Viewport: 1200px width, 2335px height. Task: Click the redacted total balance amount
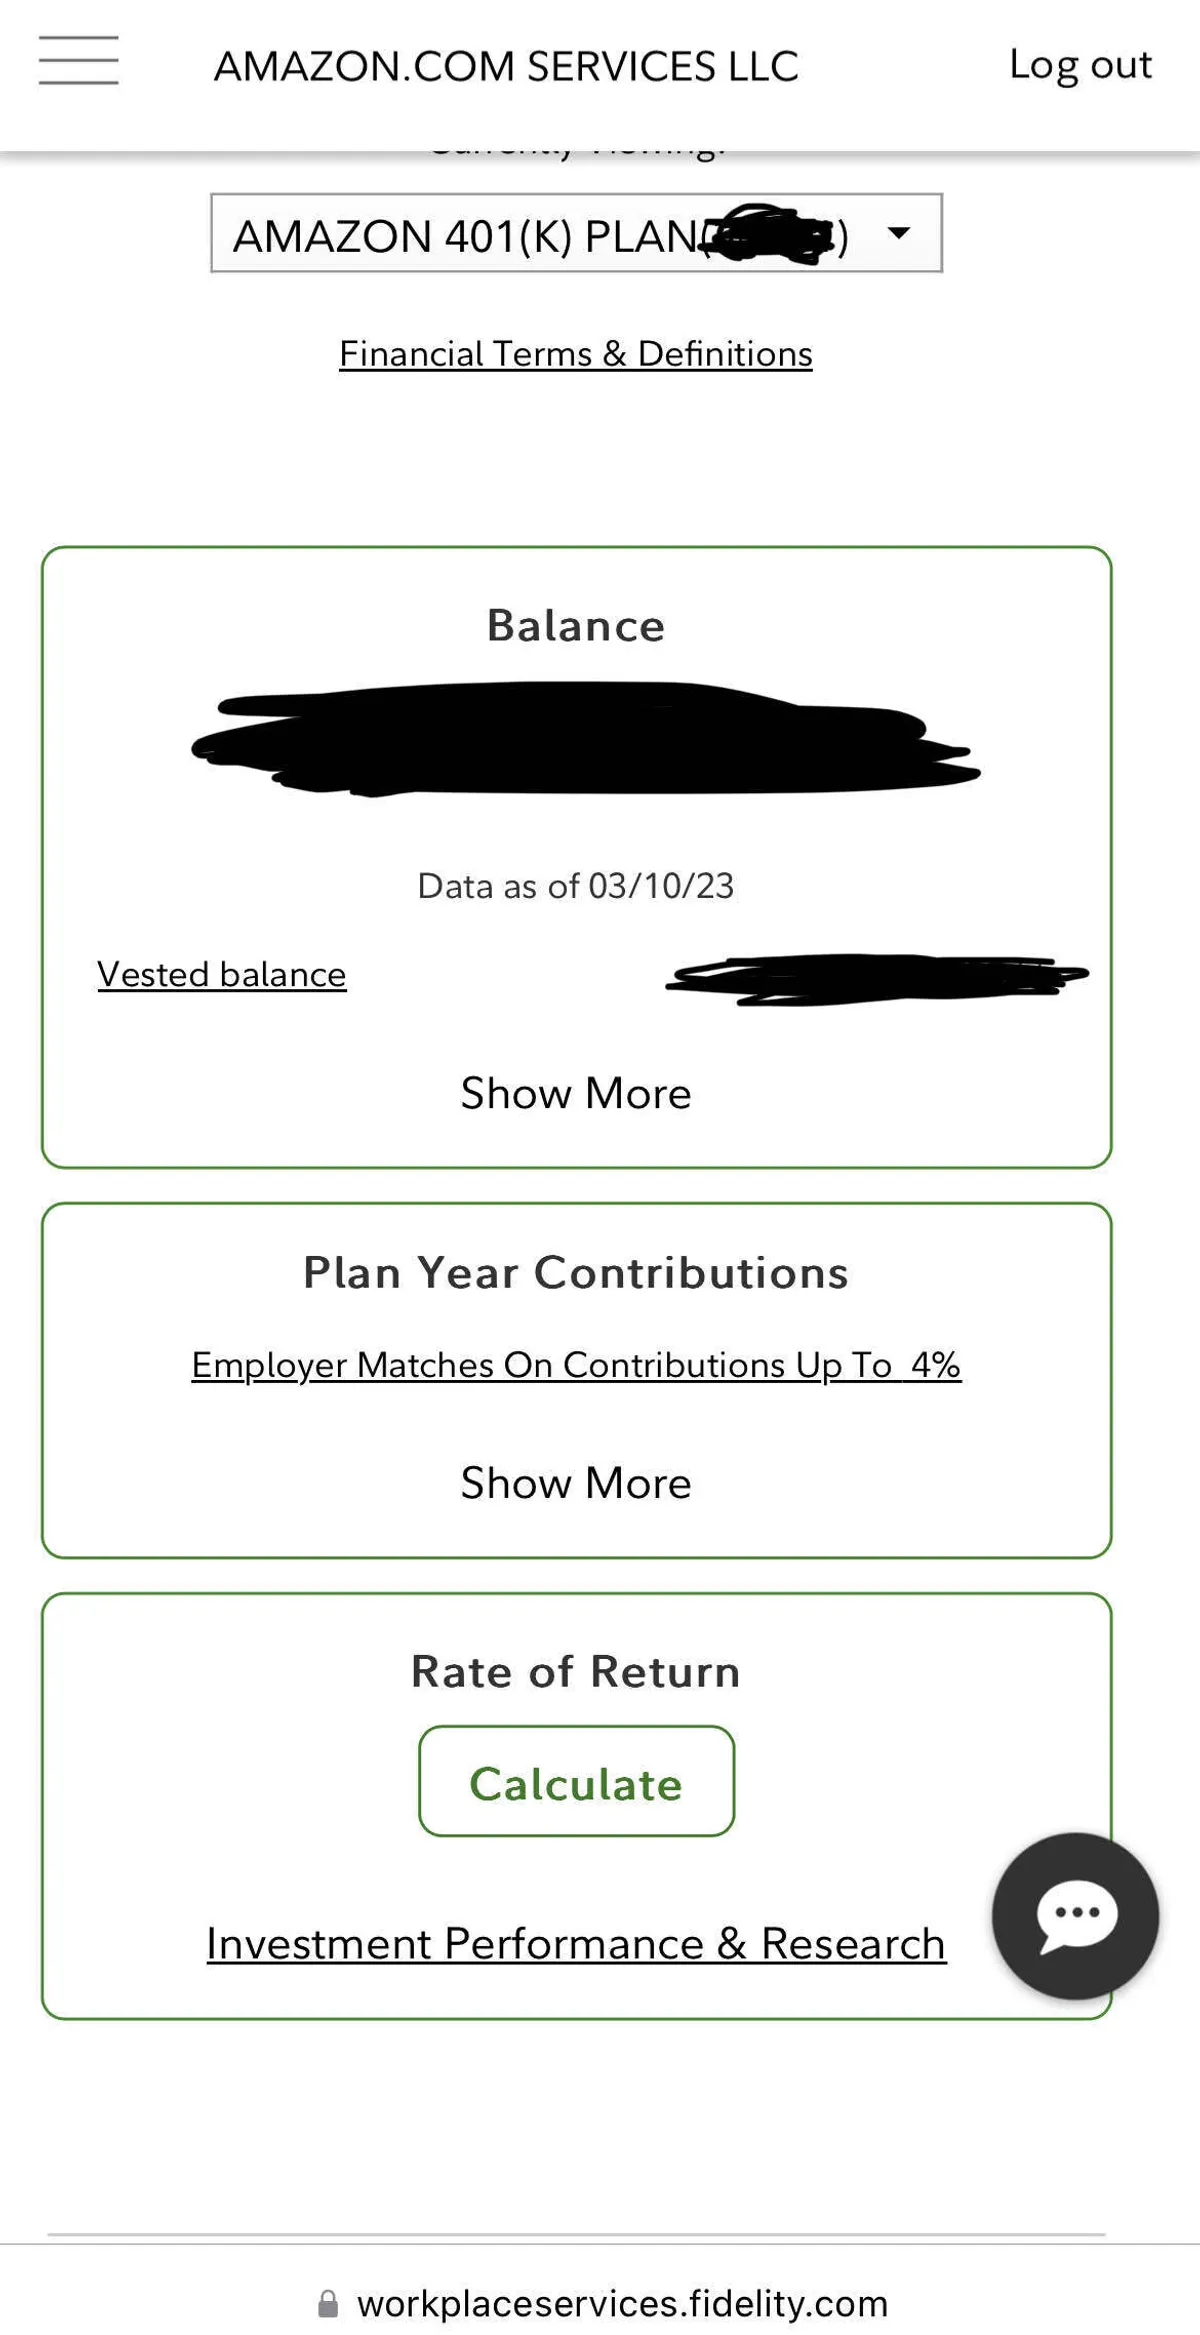(x=580, y=740)
